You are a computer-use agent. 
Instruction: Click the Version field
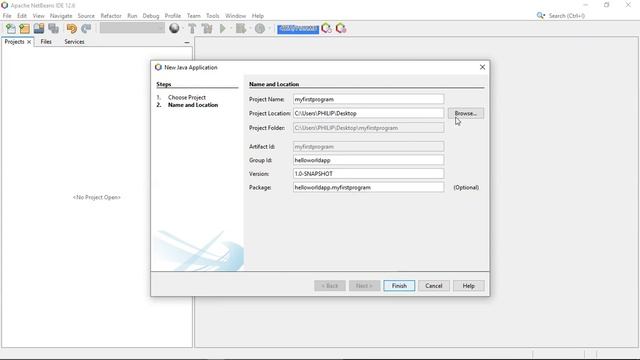368,173
